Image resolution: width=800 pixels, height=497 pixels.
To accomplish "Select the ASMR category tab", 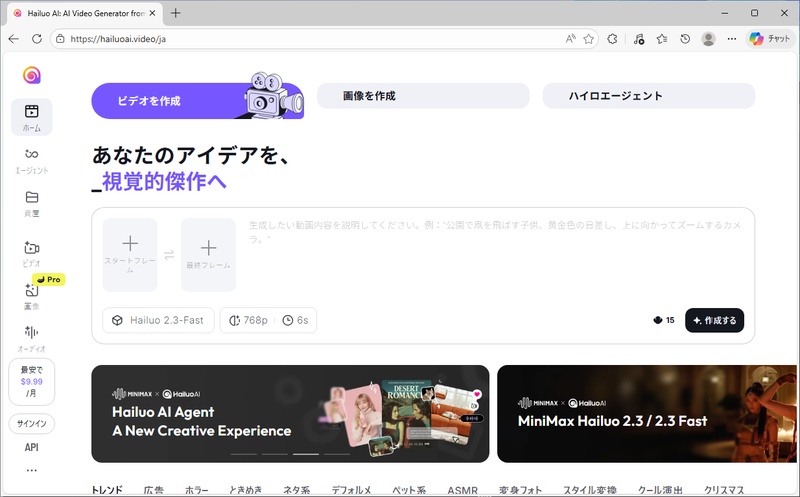I will pyautogui.click(x=462, y=490).
